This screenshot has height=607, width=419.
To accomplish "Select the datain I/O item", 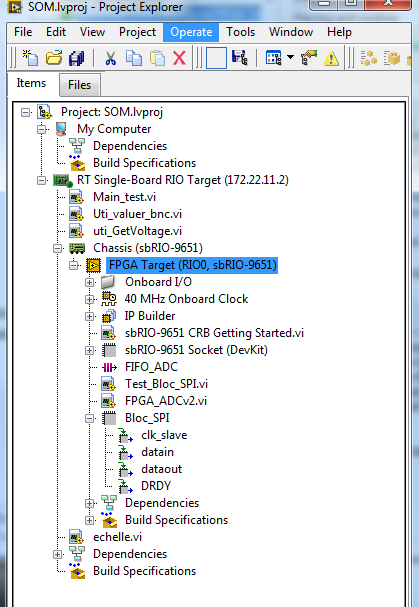I will click(157, 452).
